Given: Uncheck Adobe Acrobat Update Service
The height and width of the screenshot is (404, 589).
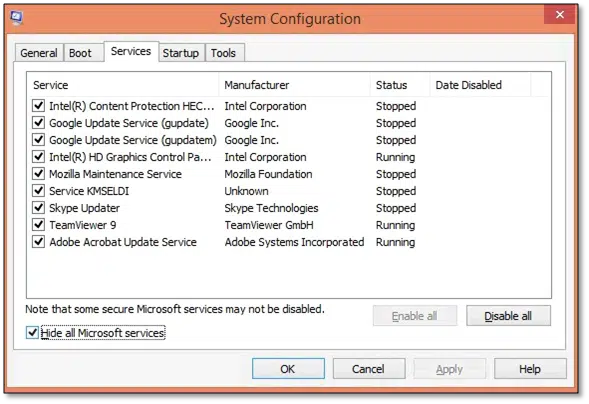Looking at the screenshot, I should [38, 241].
